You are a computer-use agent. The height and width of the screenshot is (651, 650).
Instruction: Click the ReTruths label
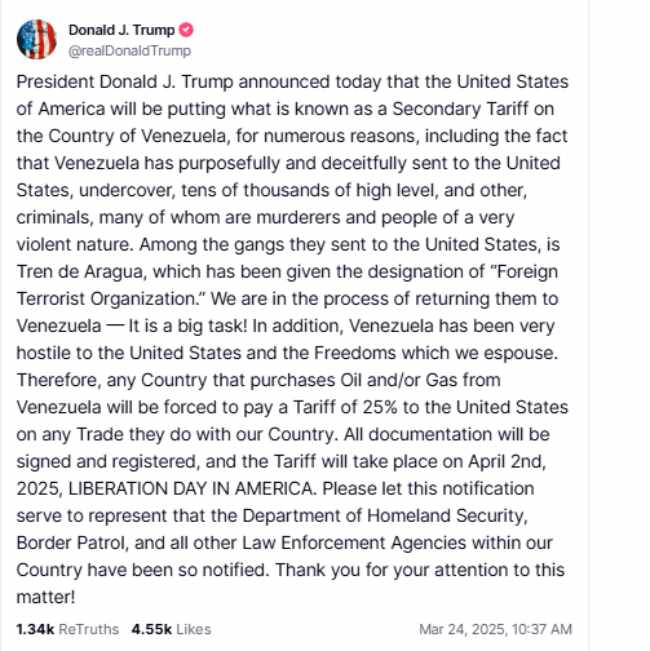89,629
